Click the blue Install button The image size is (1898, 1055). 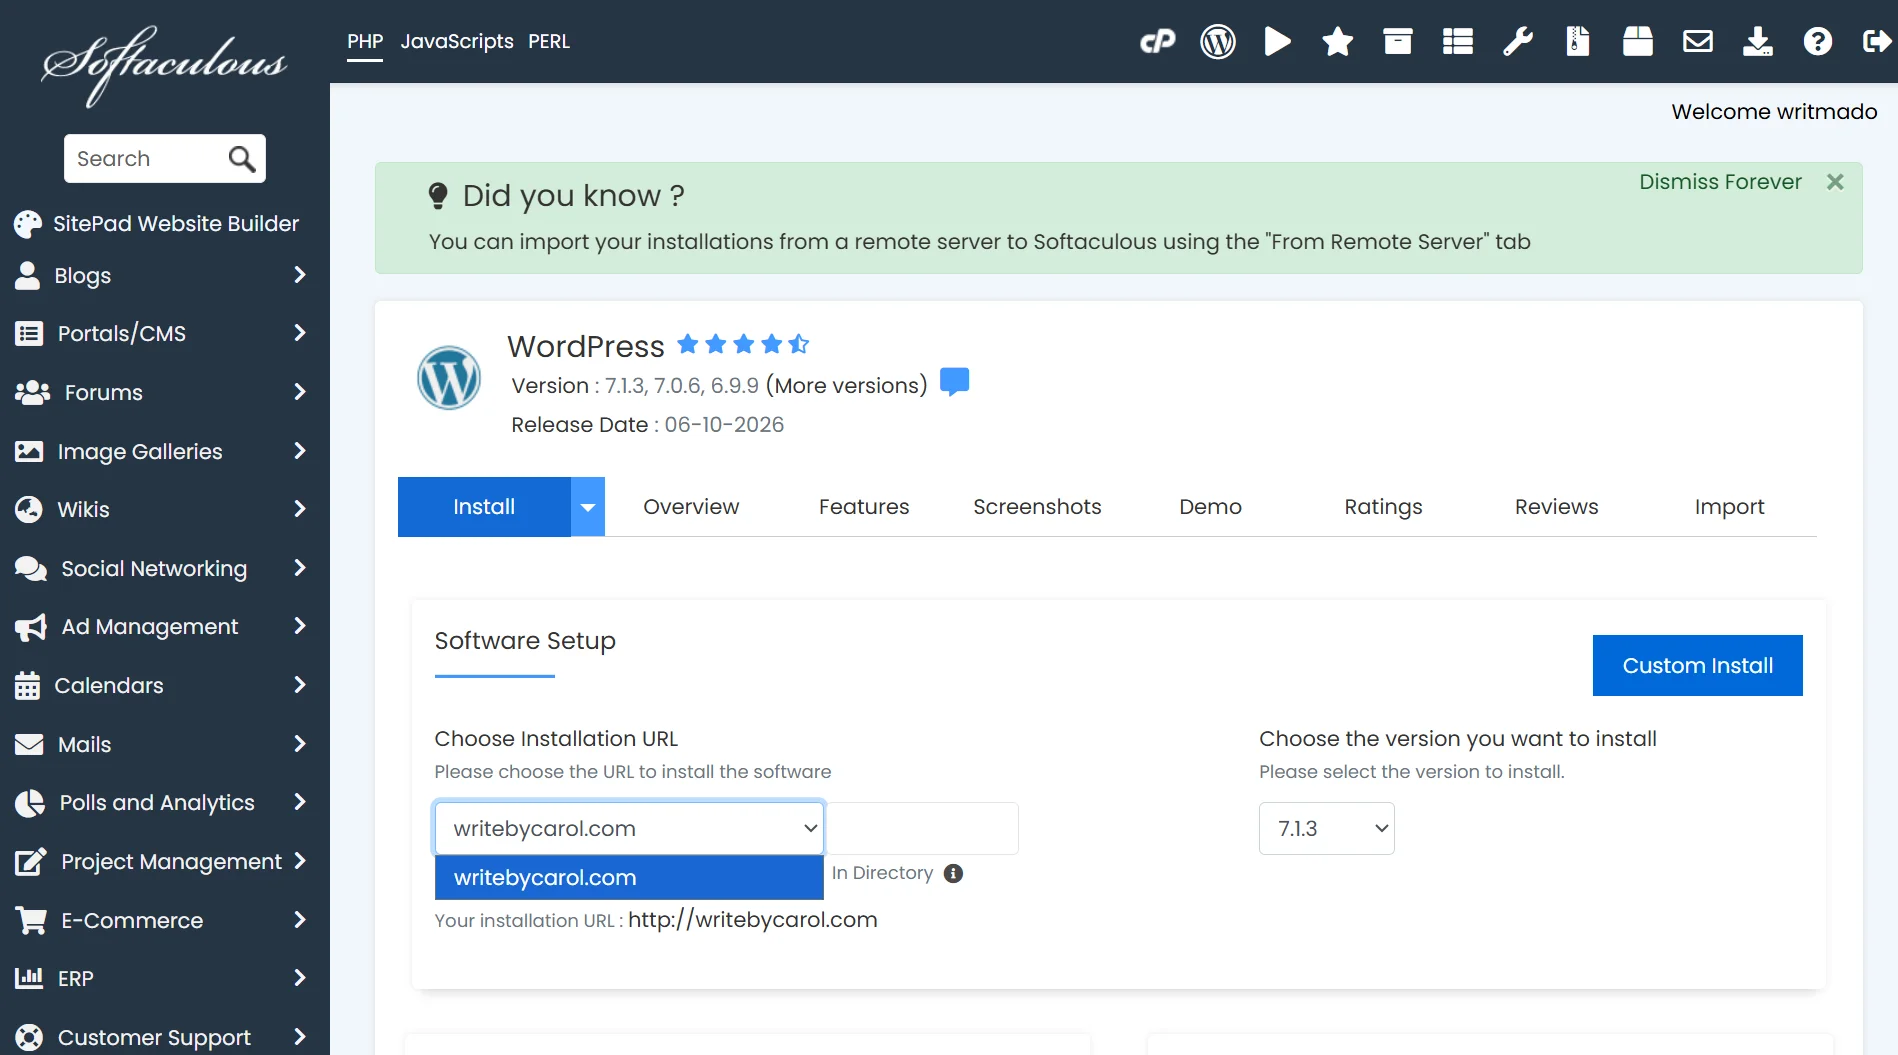(x=484, y=507)
